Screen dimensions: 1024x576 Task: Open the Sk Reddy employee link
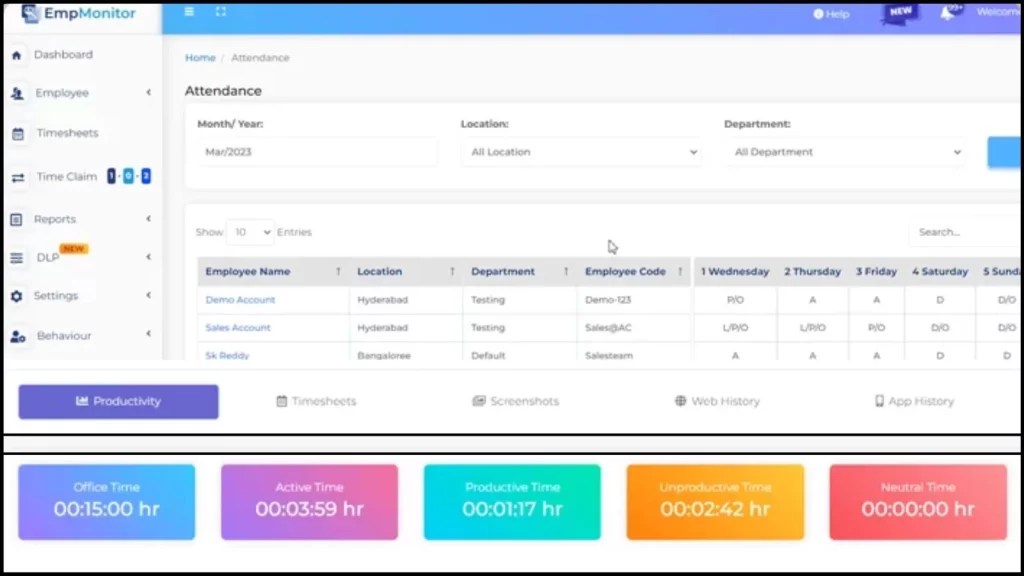[x=227, y=356]
